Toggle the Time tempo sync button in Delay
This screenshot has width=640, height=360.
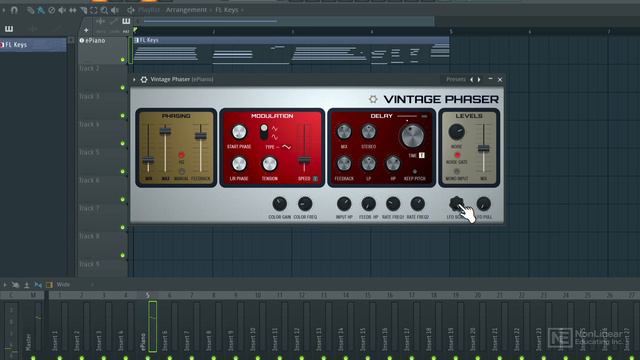coord(422,156)
